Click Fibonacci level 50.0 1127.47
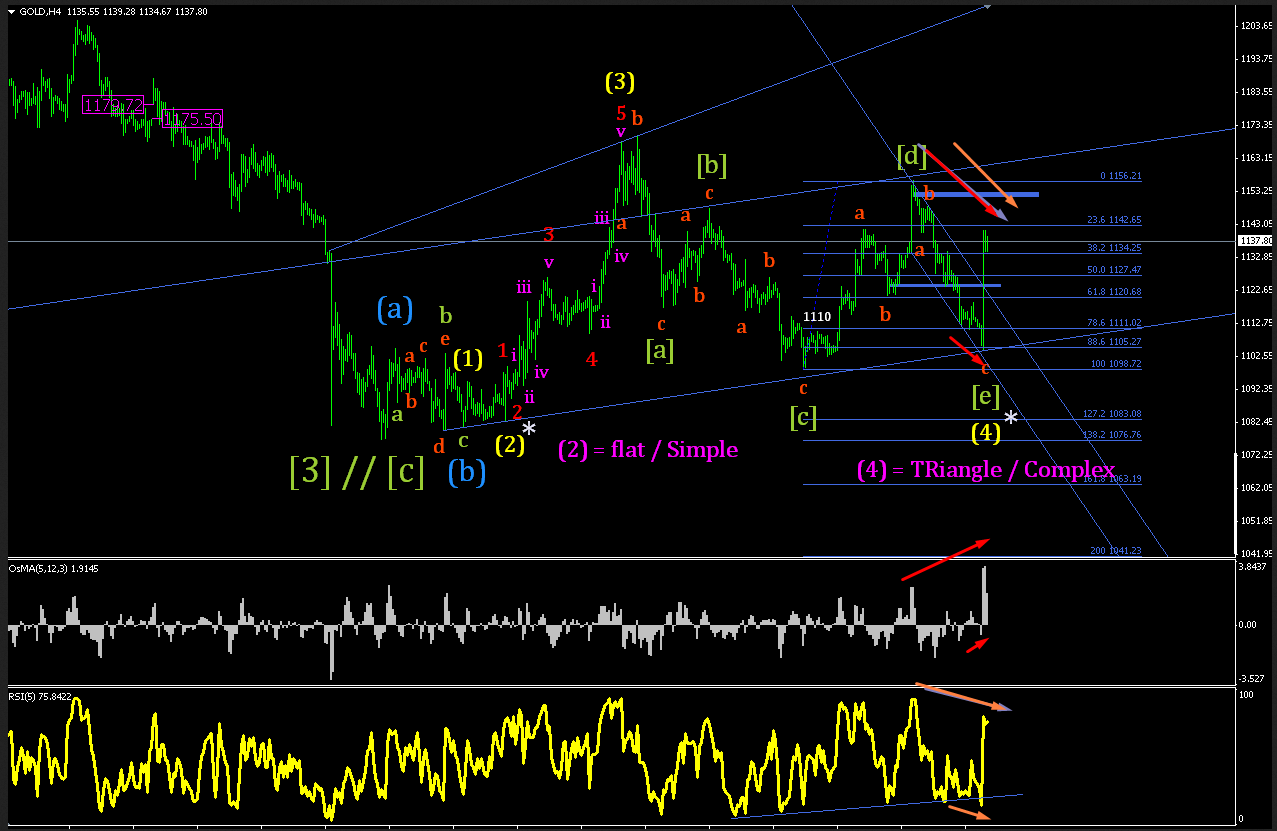 click(1114, 269)
